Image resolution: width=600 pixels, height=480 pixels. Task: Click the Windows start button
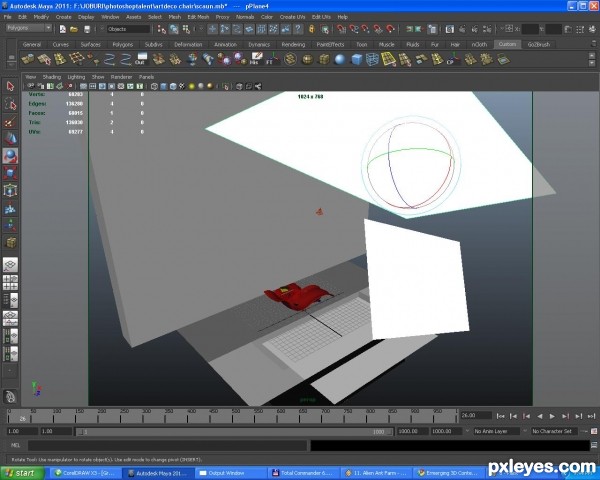point(23,473)
